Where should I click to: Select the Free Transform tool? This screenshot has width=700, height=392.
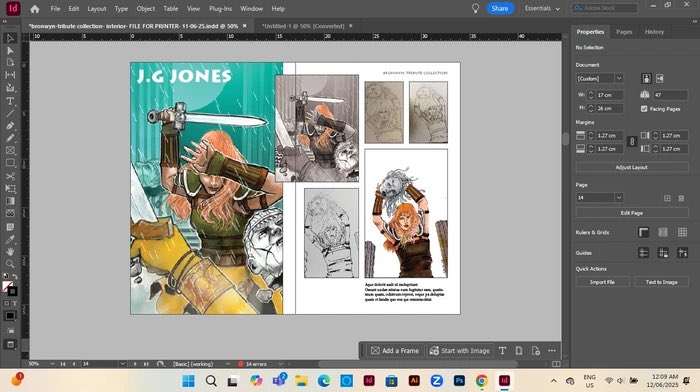10,188
